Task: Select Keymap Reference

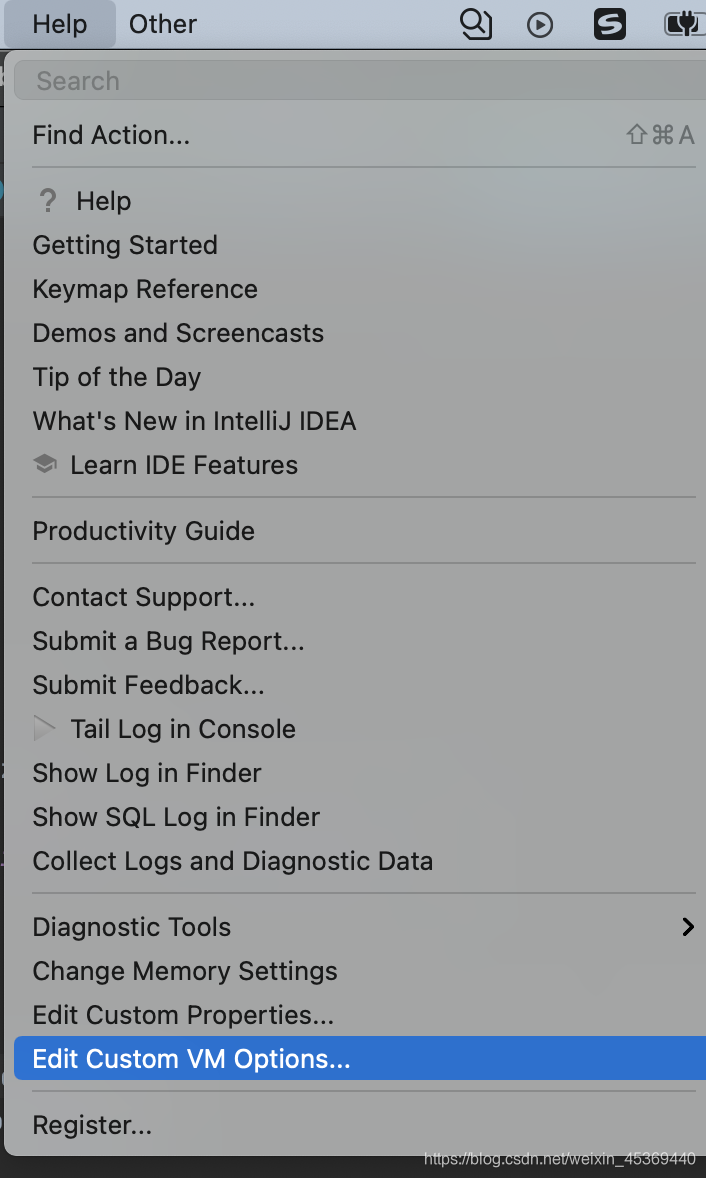Action: [144, 288]
